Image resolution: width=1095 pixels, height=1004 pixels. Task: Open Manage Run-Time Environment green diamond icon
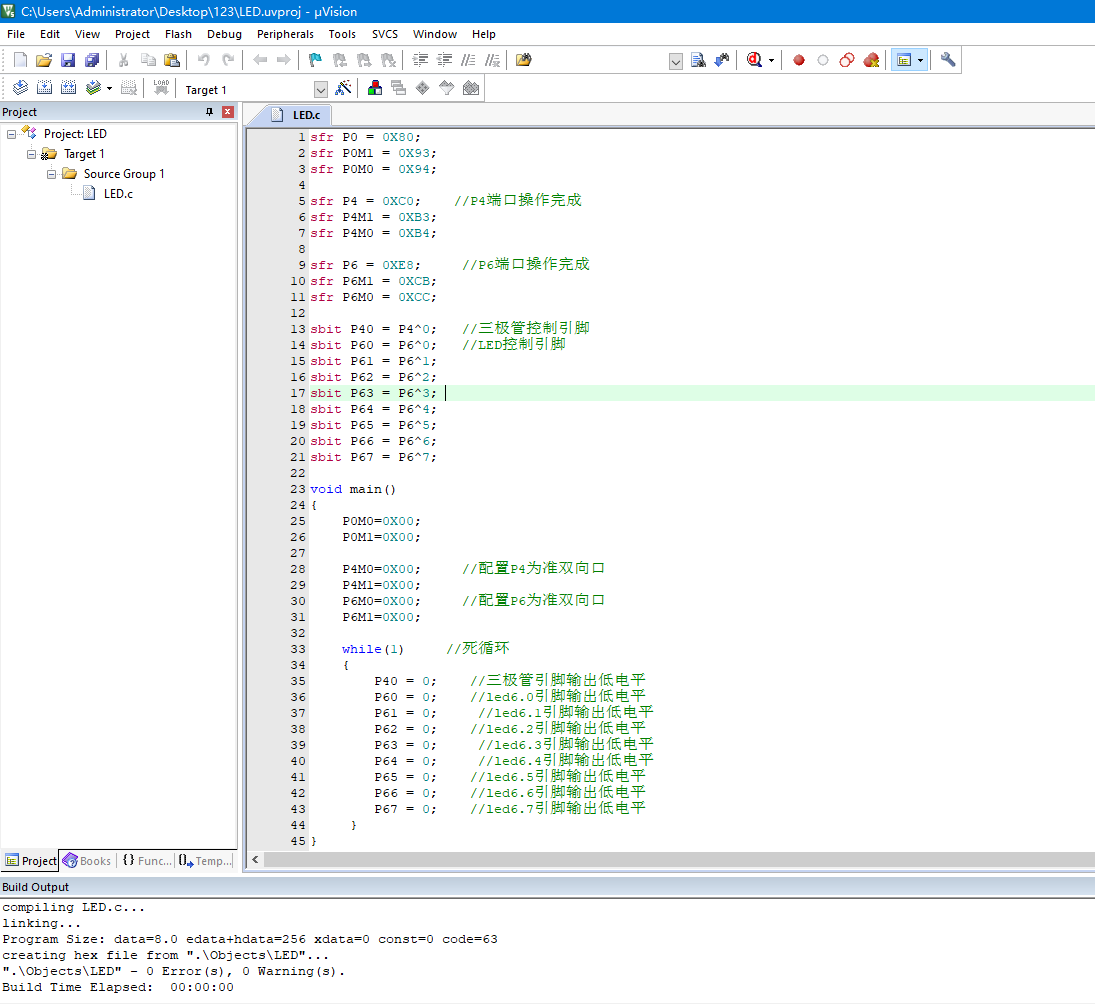point(422,88)
